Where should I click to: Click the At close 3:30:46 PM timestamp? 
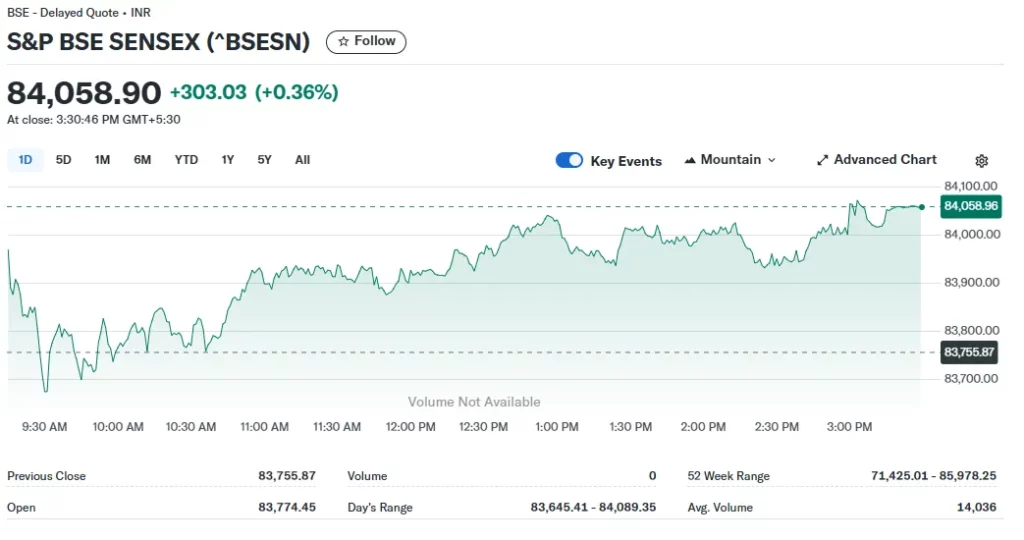tap(94, 119)
